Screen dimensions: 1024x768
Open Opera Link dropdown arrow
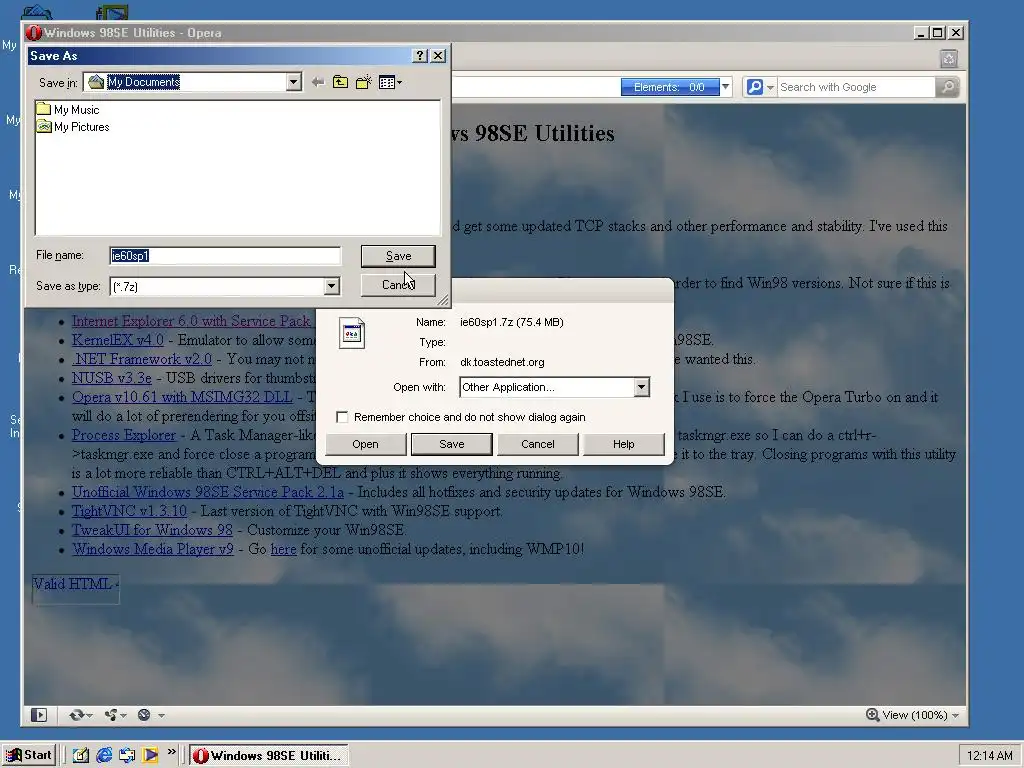click(x=89, y=716)
